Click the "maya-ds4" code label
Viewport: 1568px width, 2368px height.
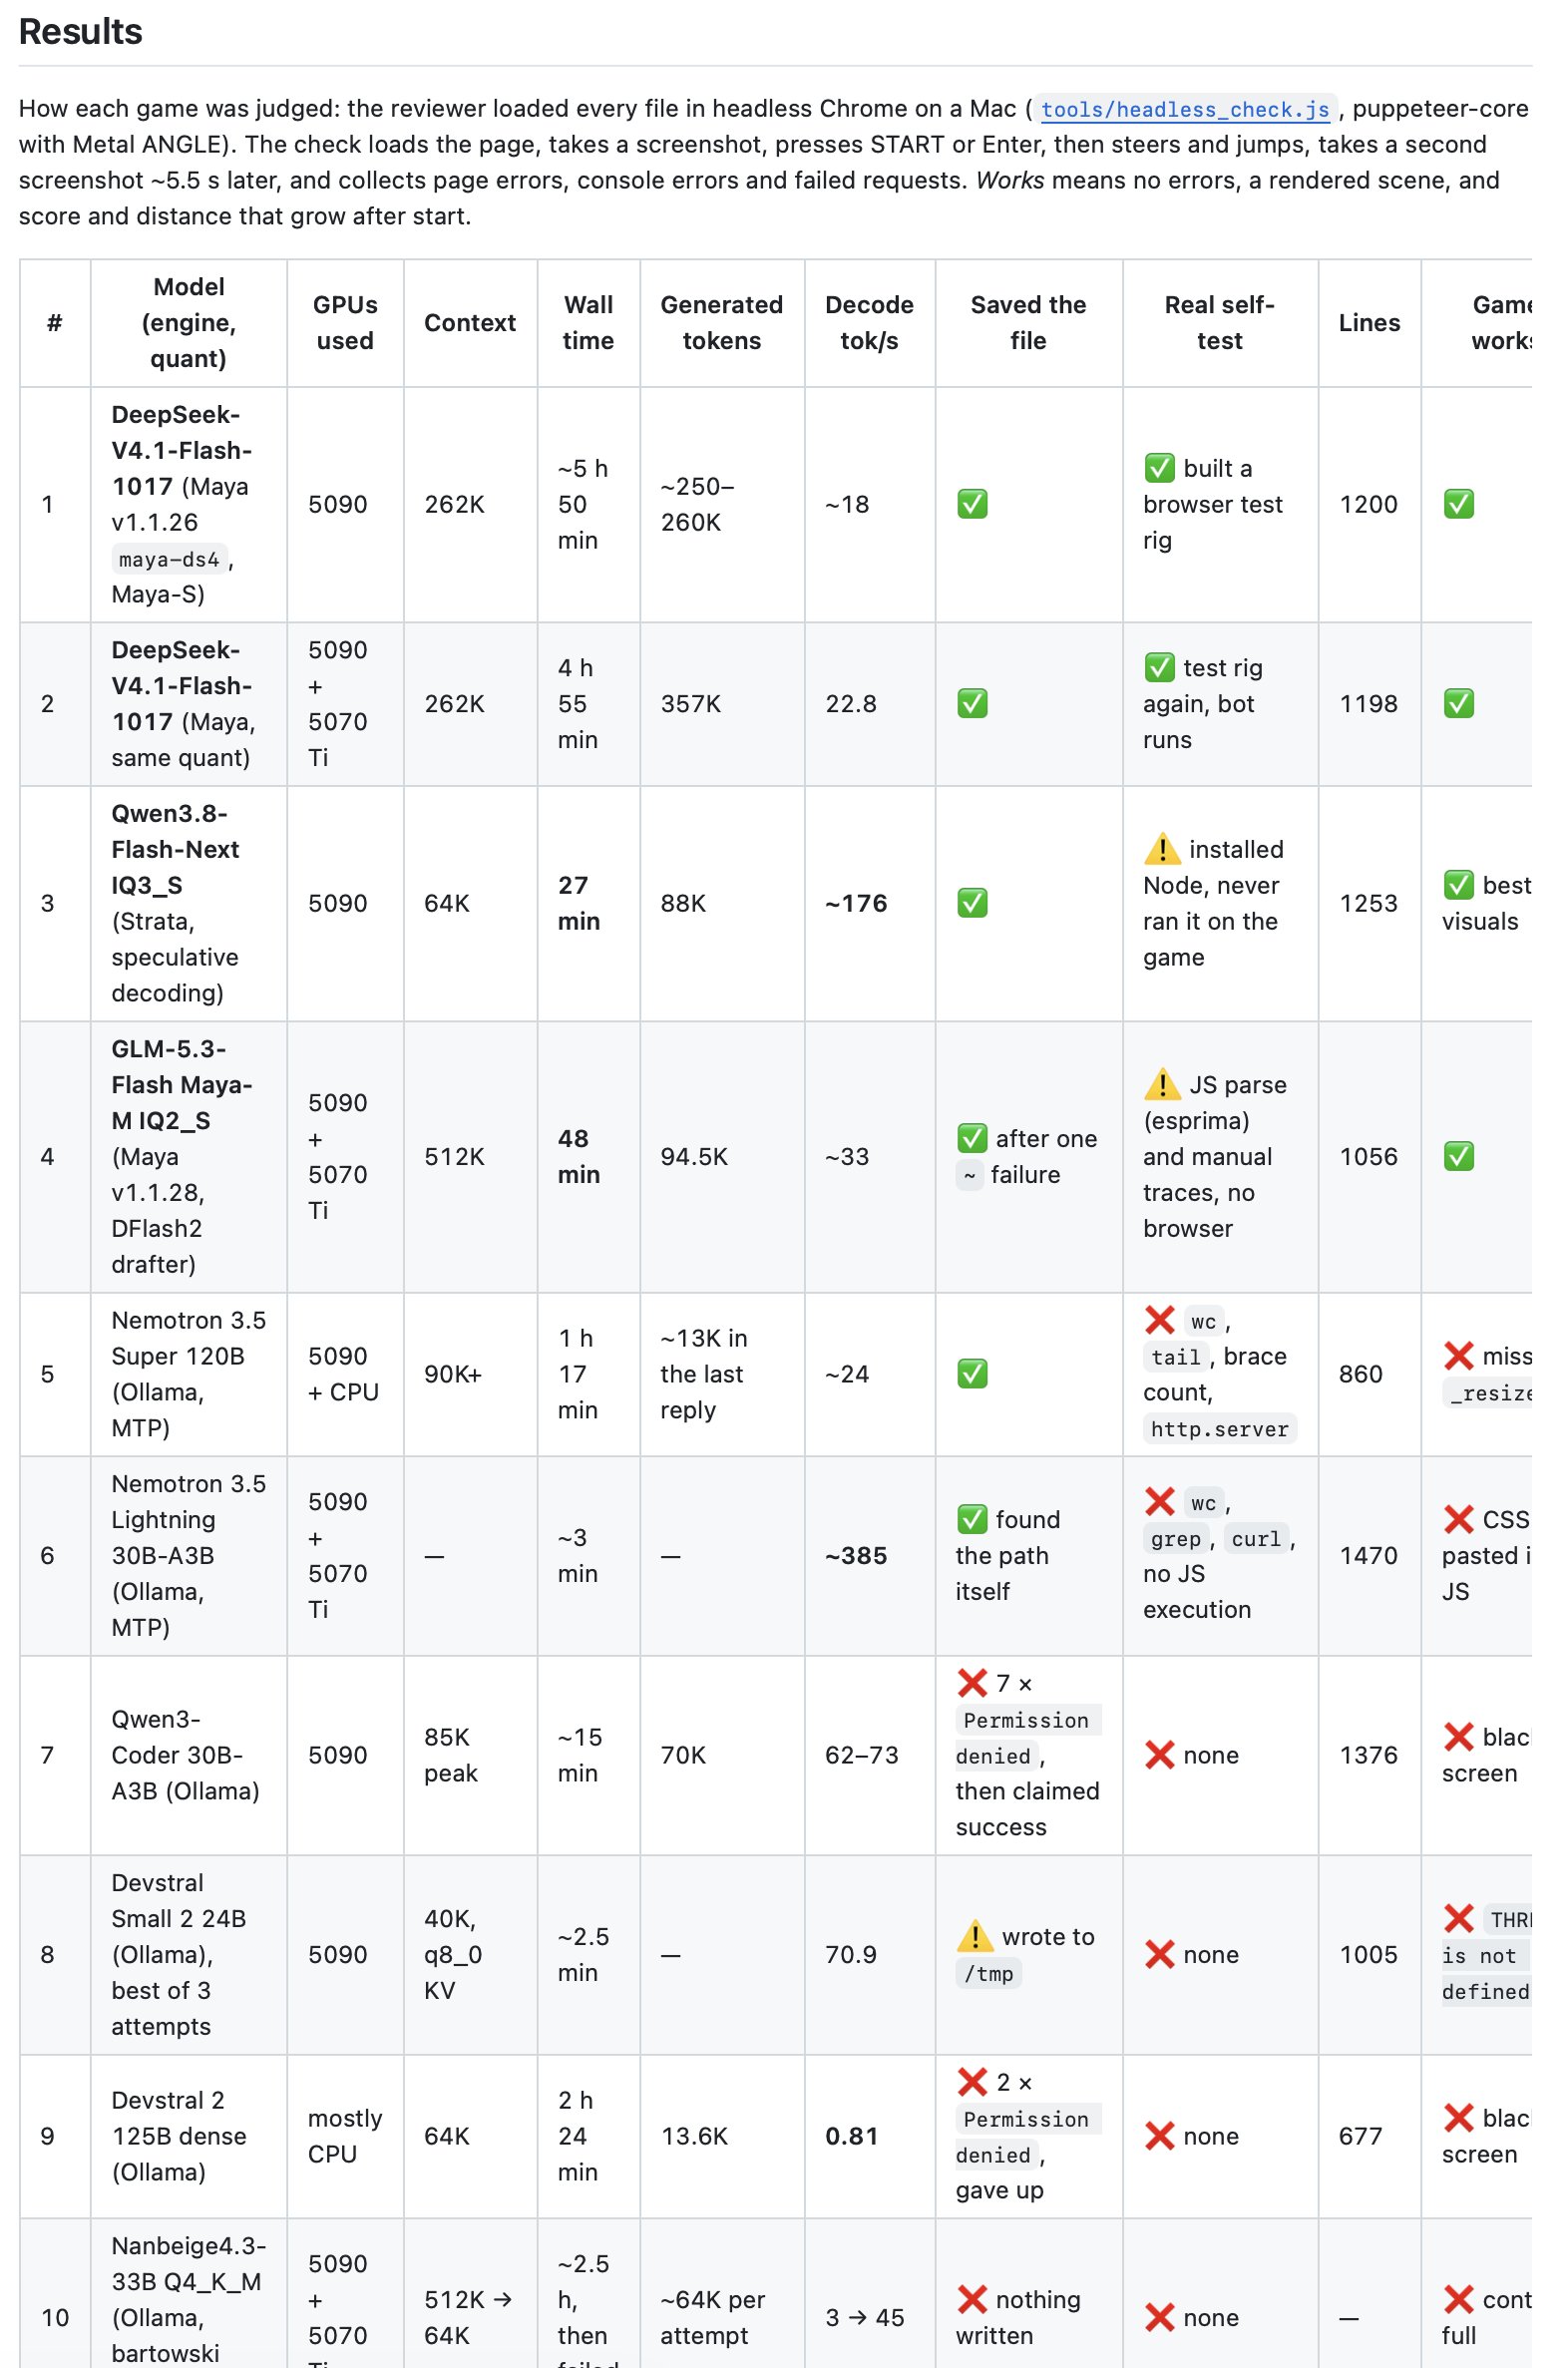[x=169, y=559]
